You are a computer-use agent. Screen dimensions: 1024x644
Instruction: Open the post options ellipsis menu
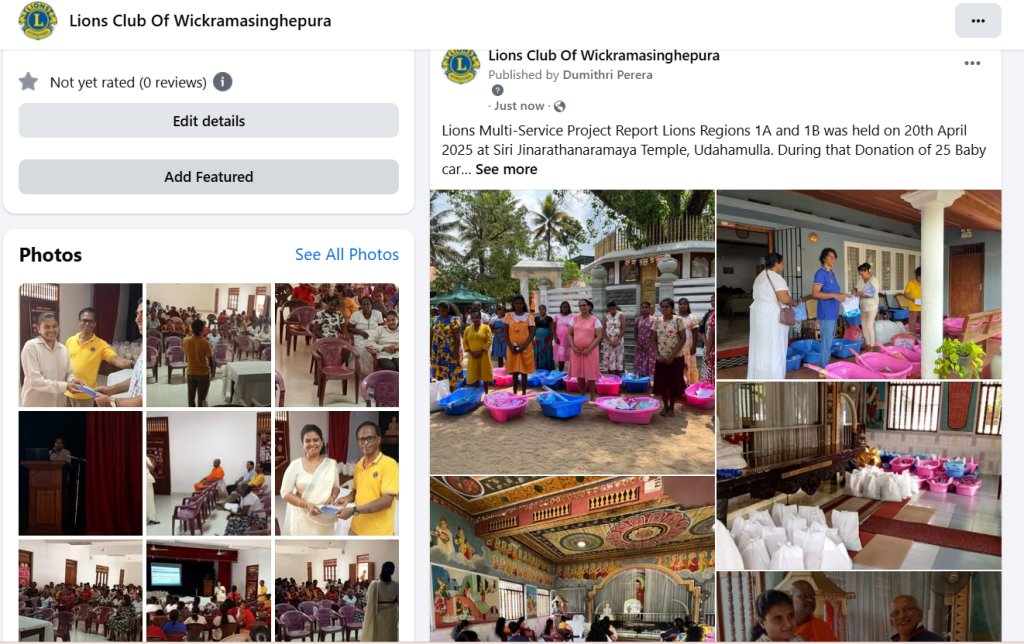(972, 63)
